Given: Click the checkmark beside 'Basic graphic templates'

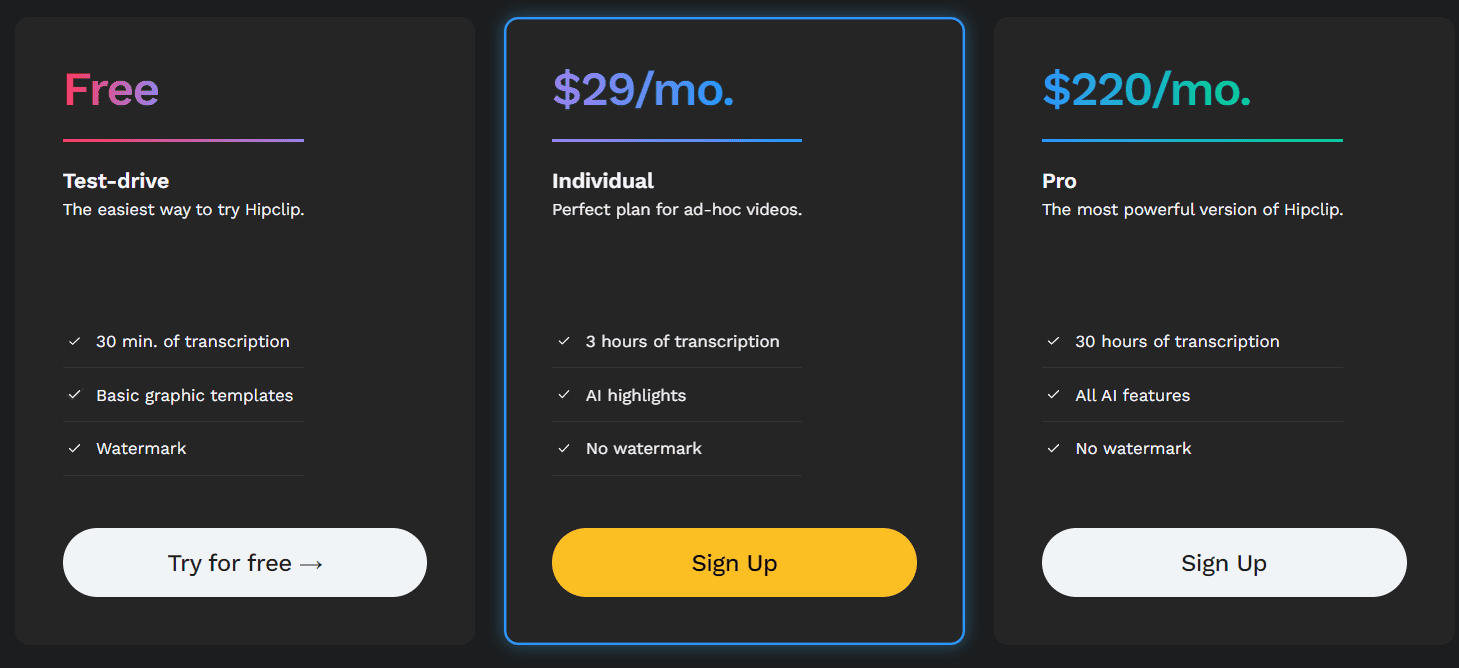Looking at the screenshot, I should (74, 394).
